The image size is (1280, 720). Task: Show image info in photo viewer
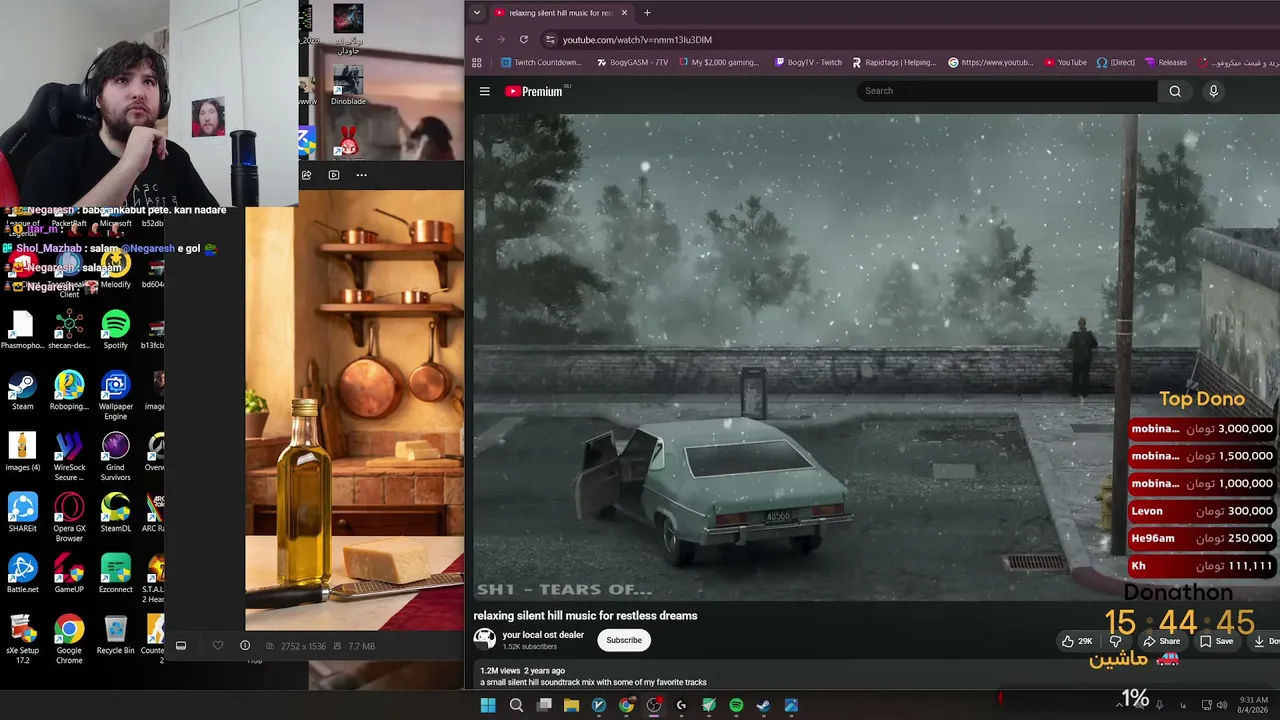245,646
